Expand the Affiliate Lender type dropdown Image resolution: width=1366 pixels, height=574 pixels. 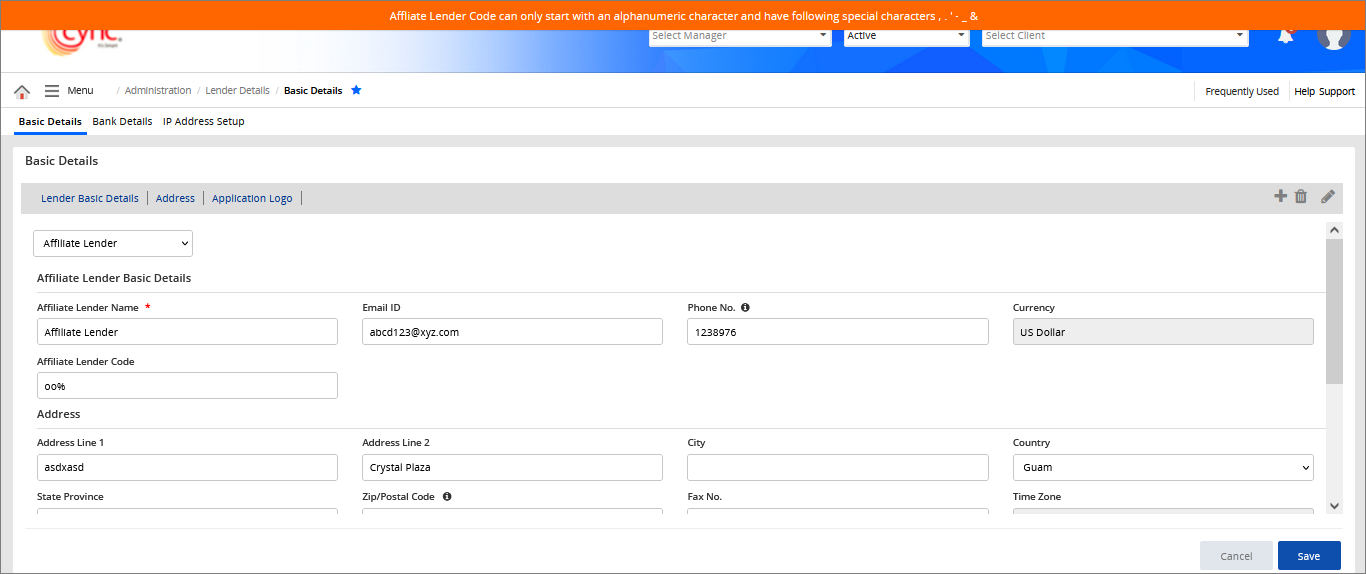pos(113,244)
